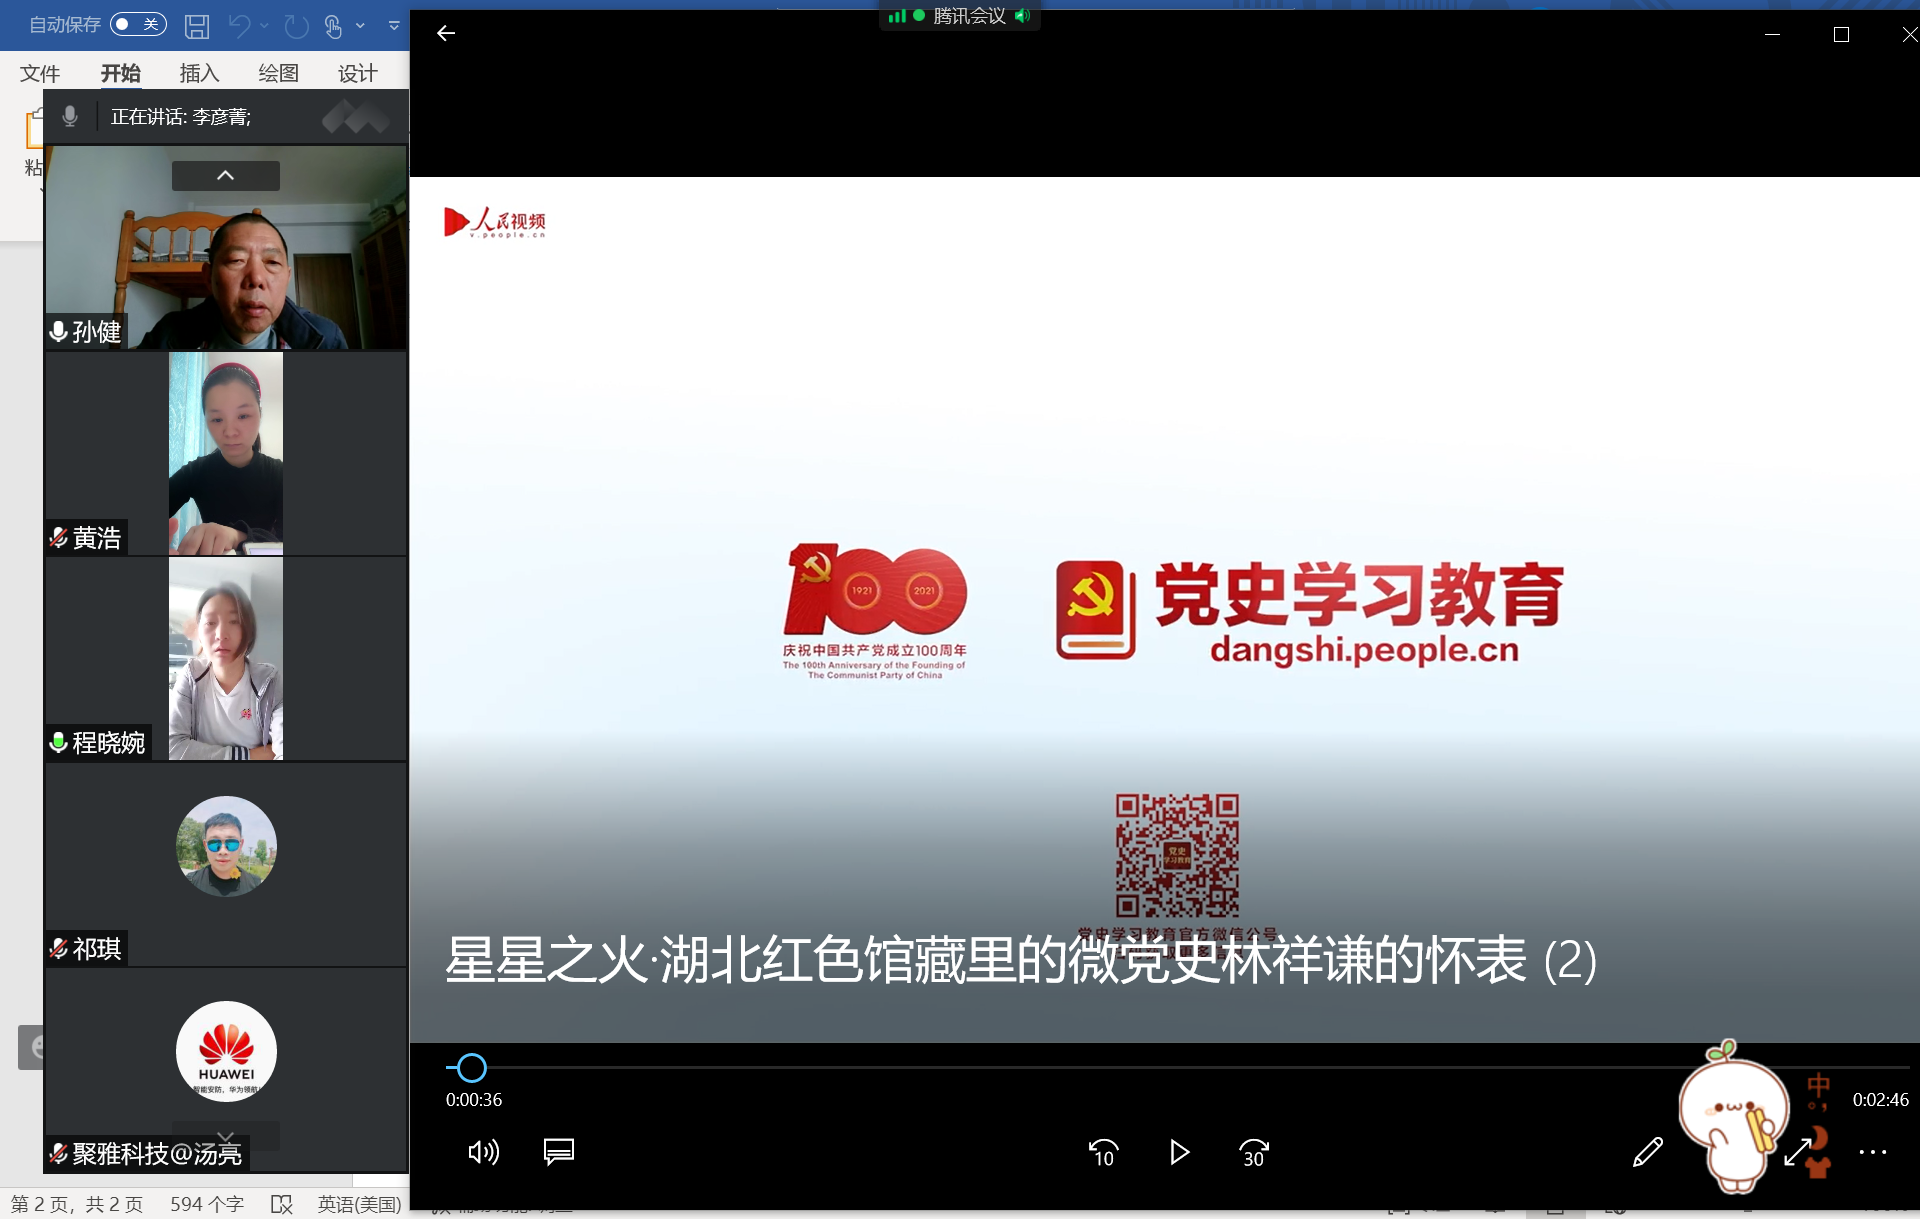Skip back 10 seconds

(x=1103, y=1153)
